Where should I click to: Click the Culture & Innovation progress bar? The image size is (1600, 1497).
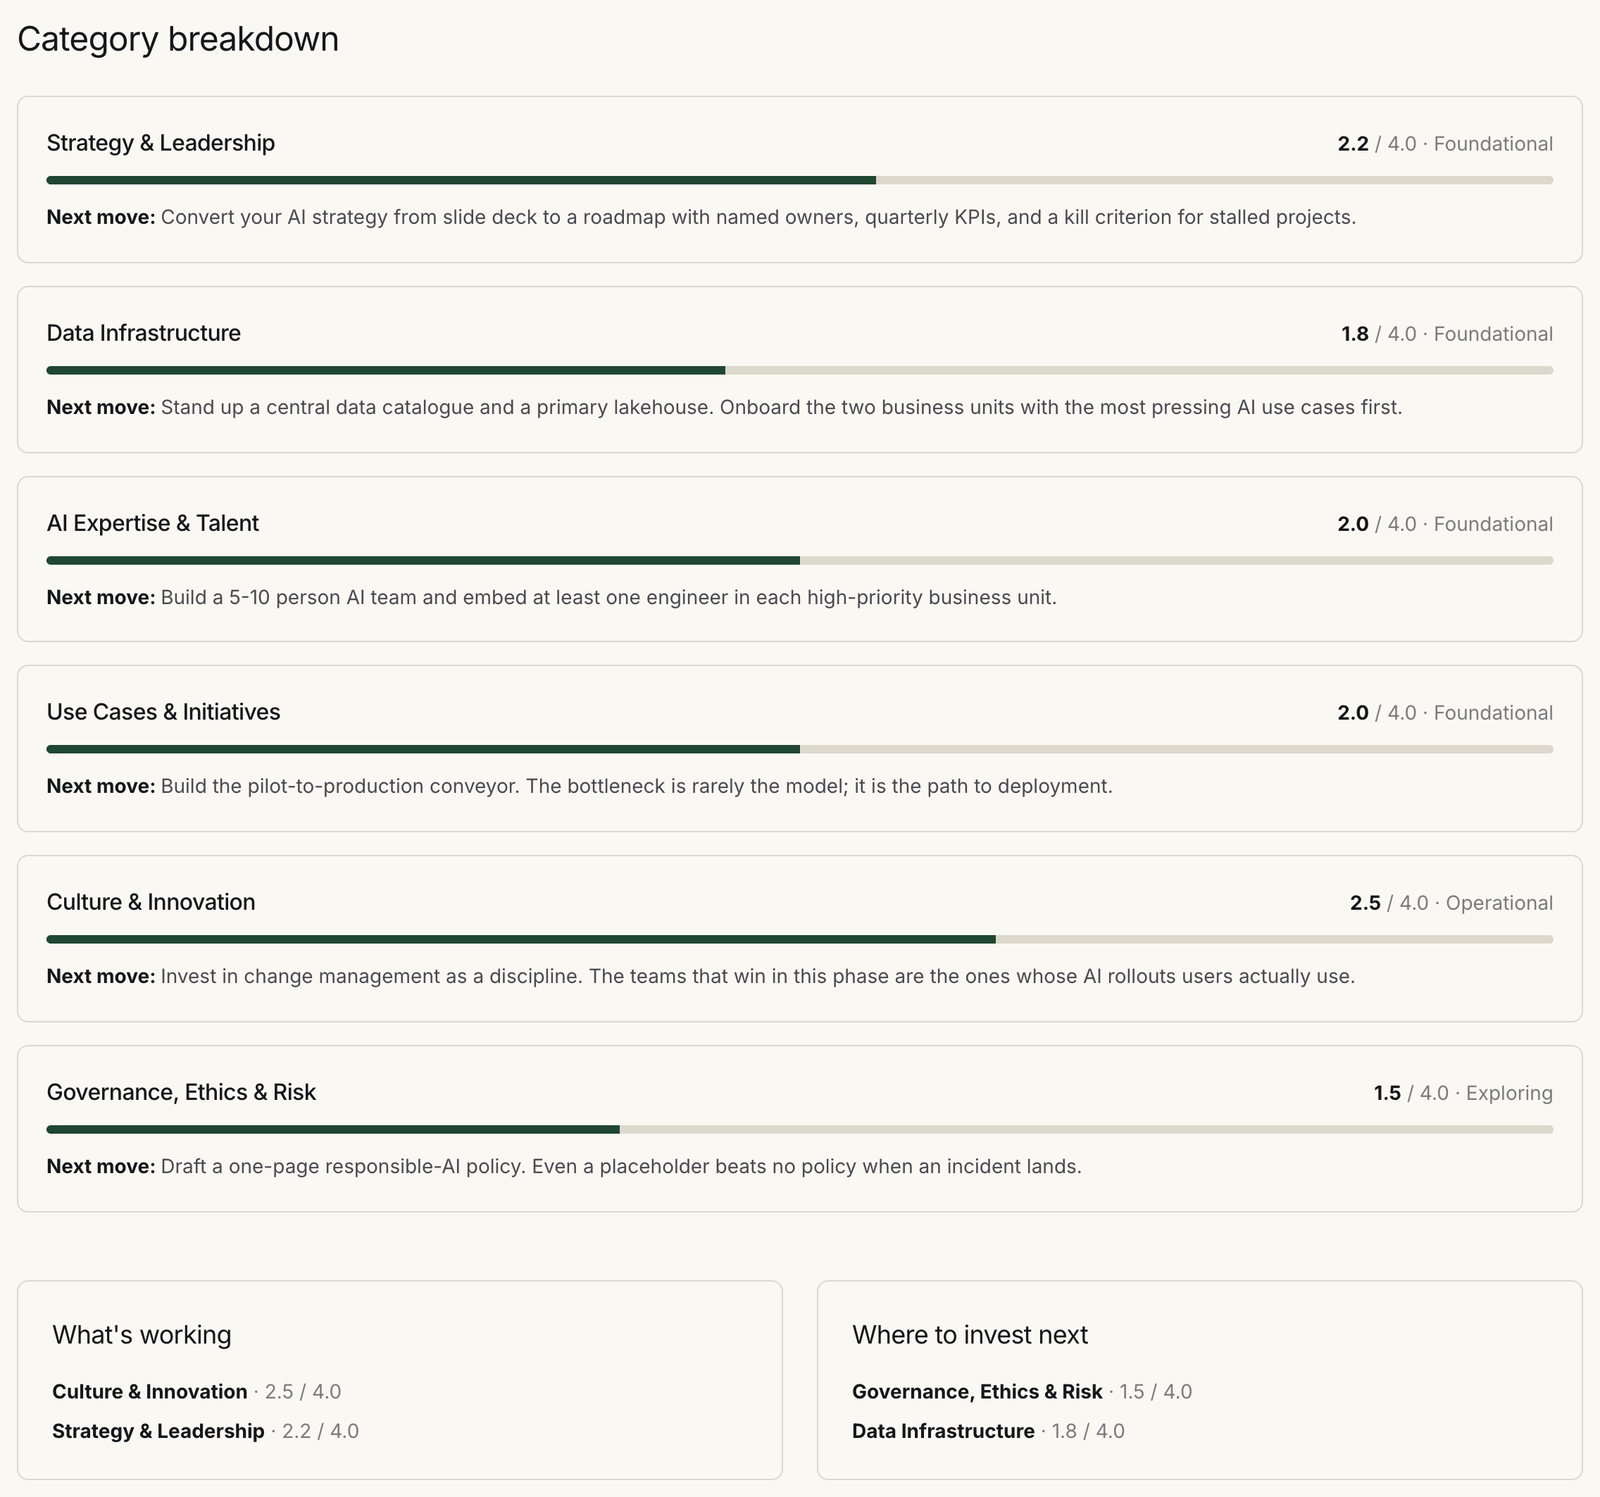[x=800, y=939]
